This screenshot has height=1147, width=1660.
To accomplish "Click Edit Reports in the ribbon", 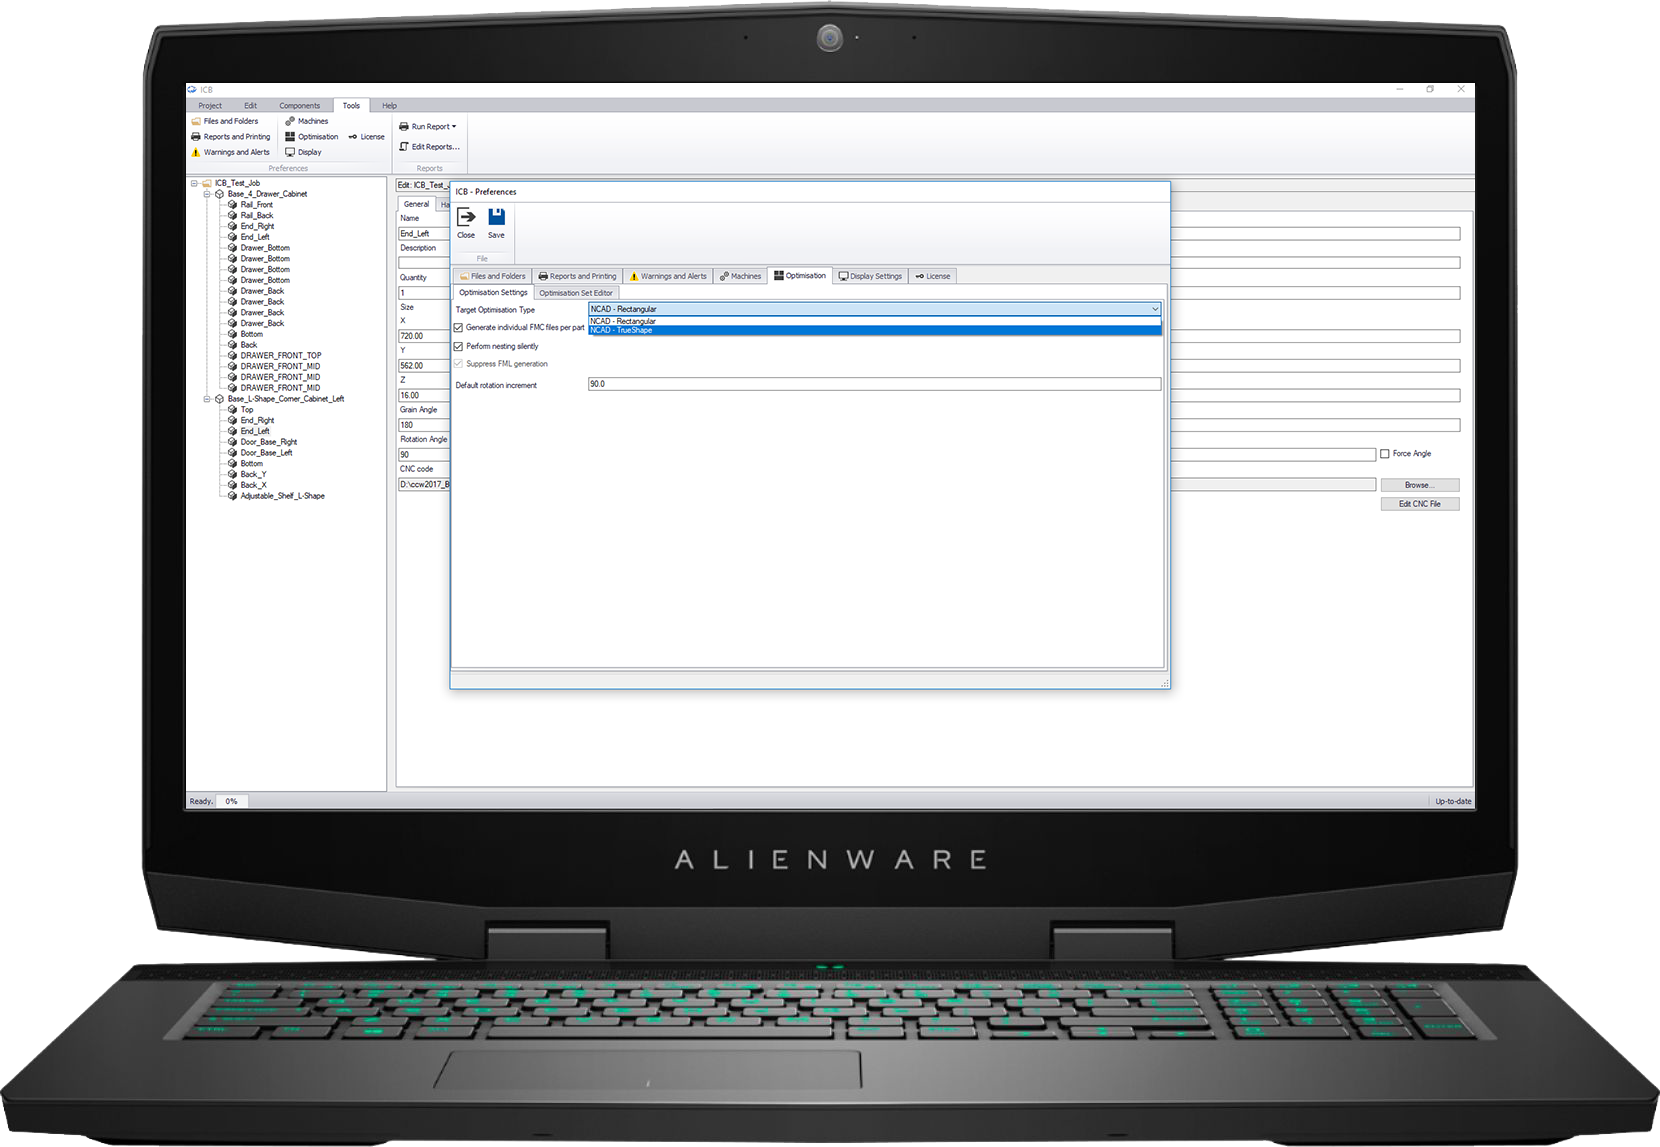I will pos(430,147).
